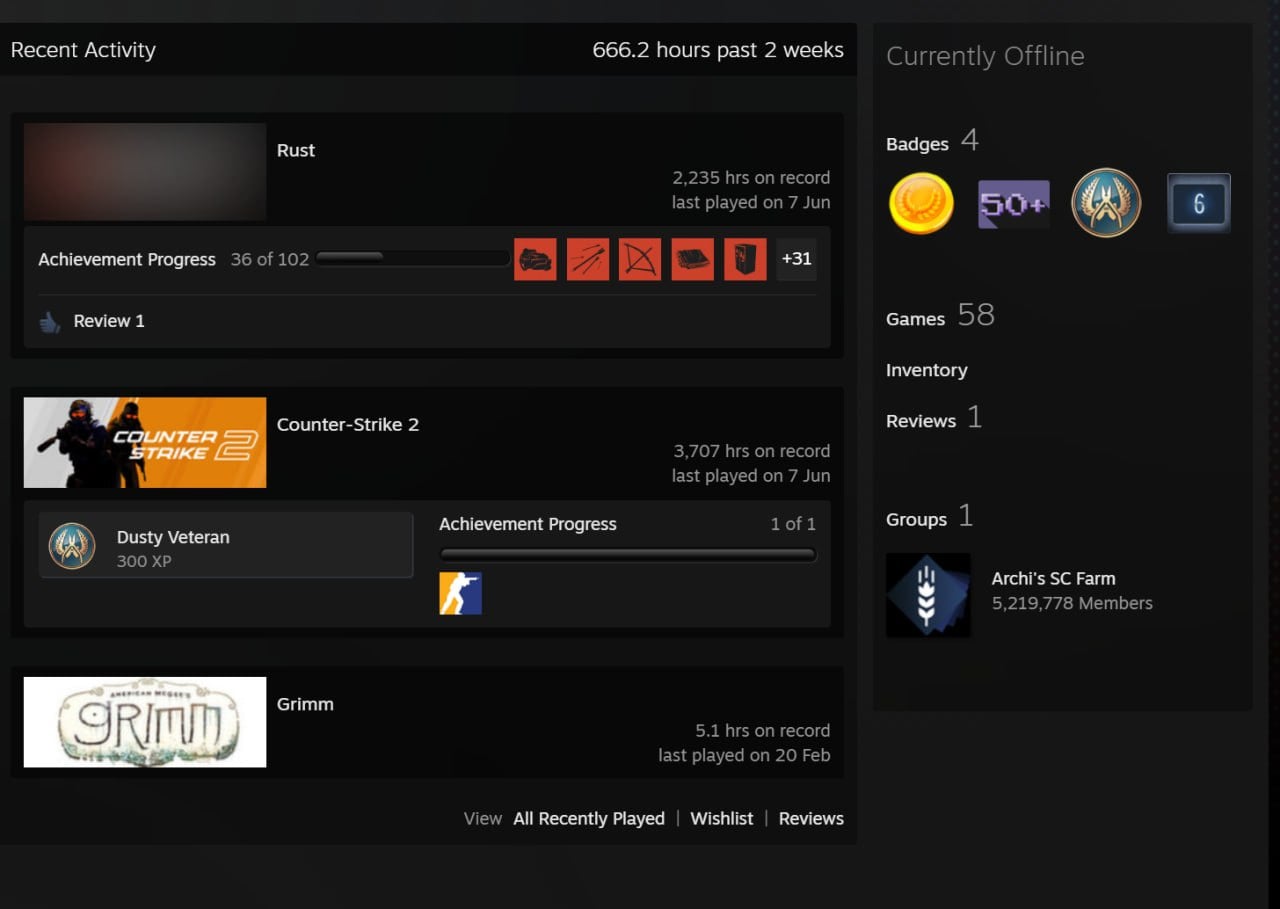
Task: Click the Rust Achievement Progress label
Action: point(127,259)
